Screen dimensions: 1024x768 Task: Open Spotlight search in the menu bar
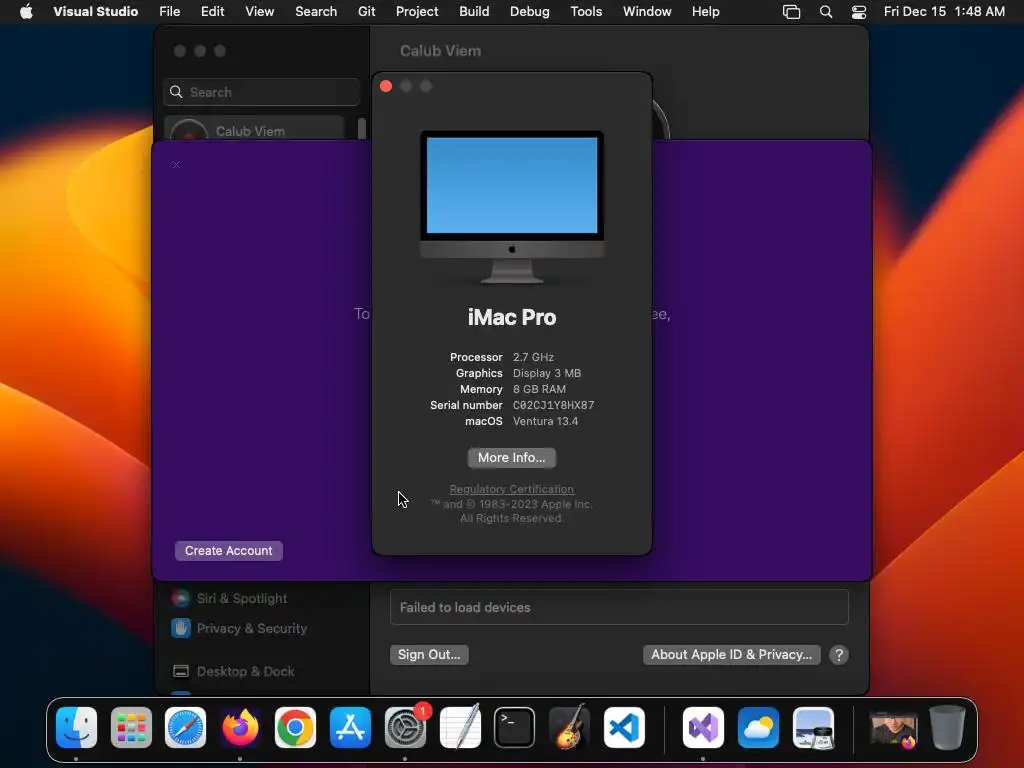[x=825, y=12]
